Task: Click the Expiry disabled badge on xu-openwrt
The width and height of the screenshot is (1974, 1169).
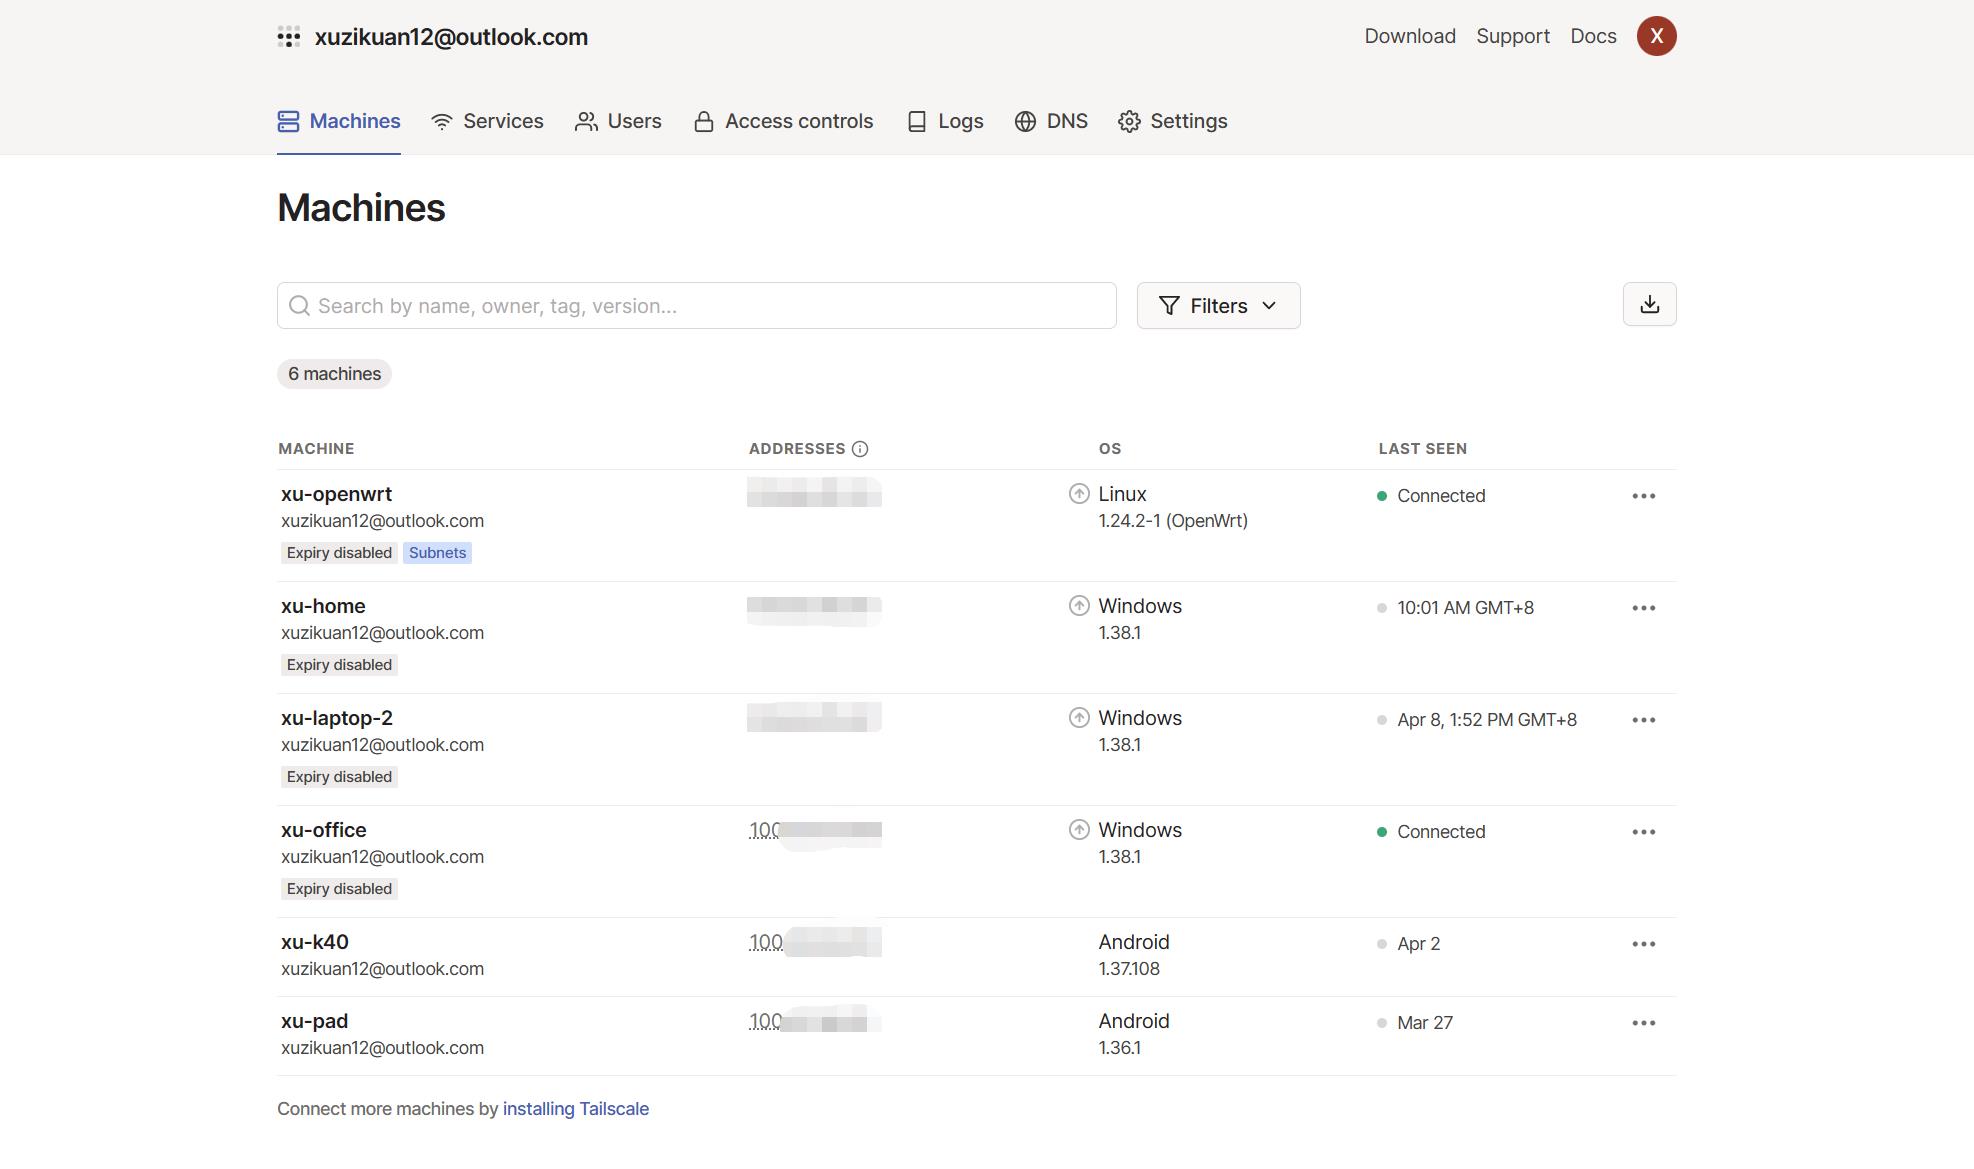Action: click(339, 553)
